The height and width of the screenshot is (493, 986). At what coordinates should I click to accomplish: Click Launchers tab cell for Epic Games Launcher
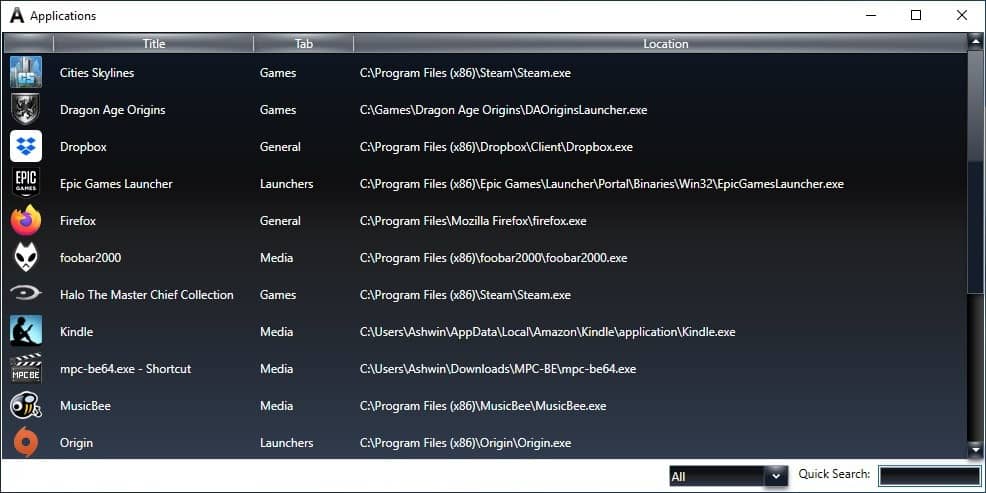tap(287, 184)
